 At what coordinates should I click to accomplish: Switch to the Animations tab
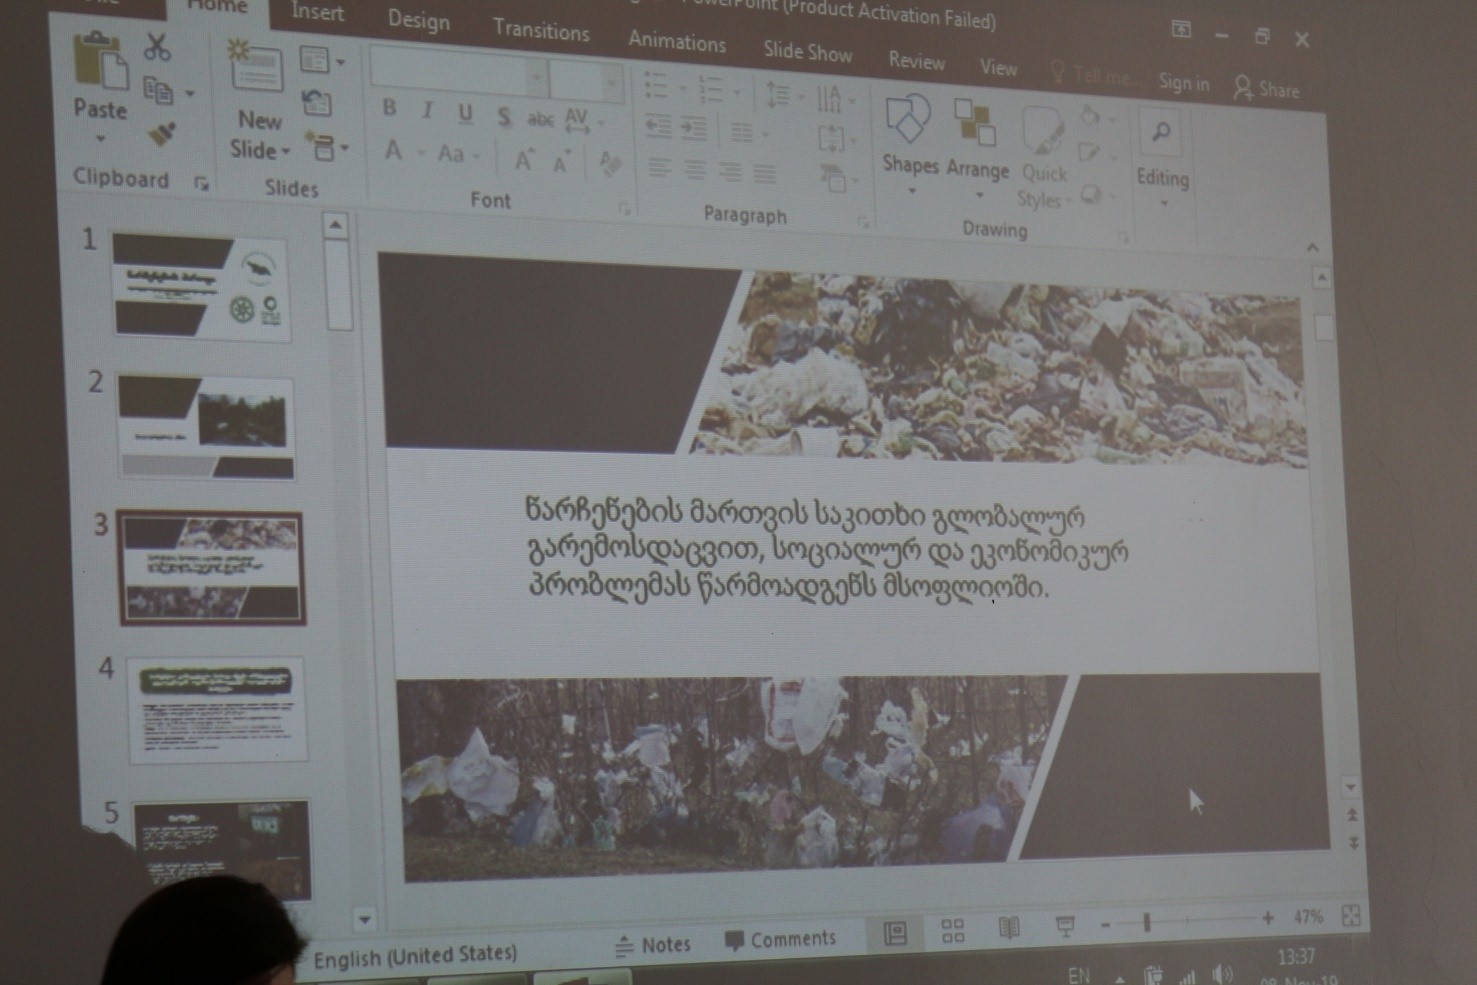point(677,42)
